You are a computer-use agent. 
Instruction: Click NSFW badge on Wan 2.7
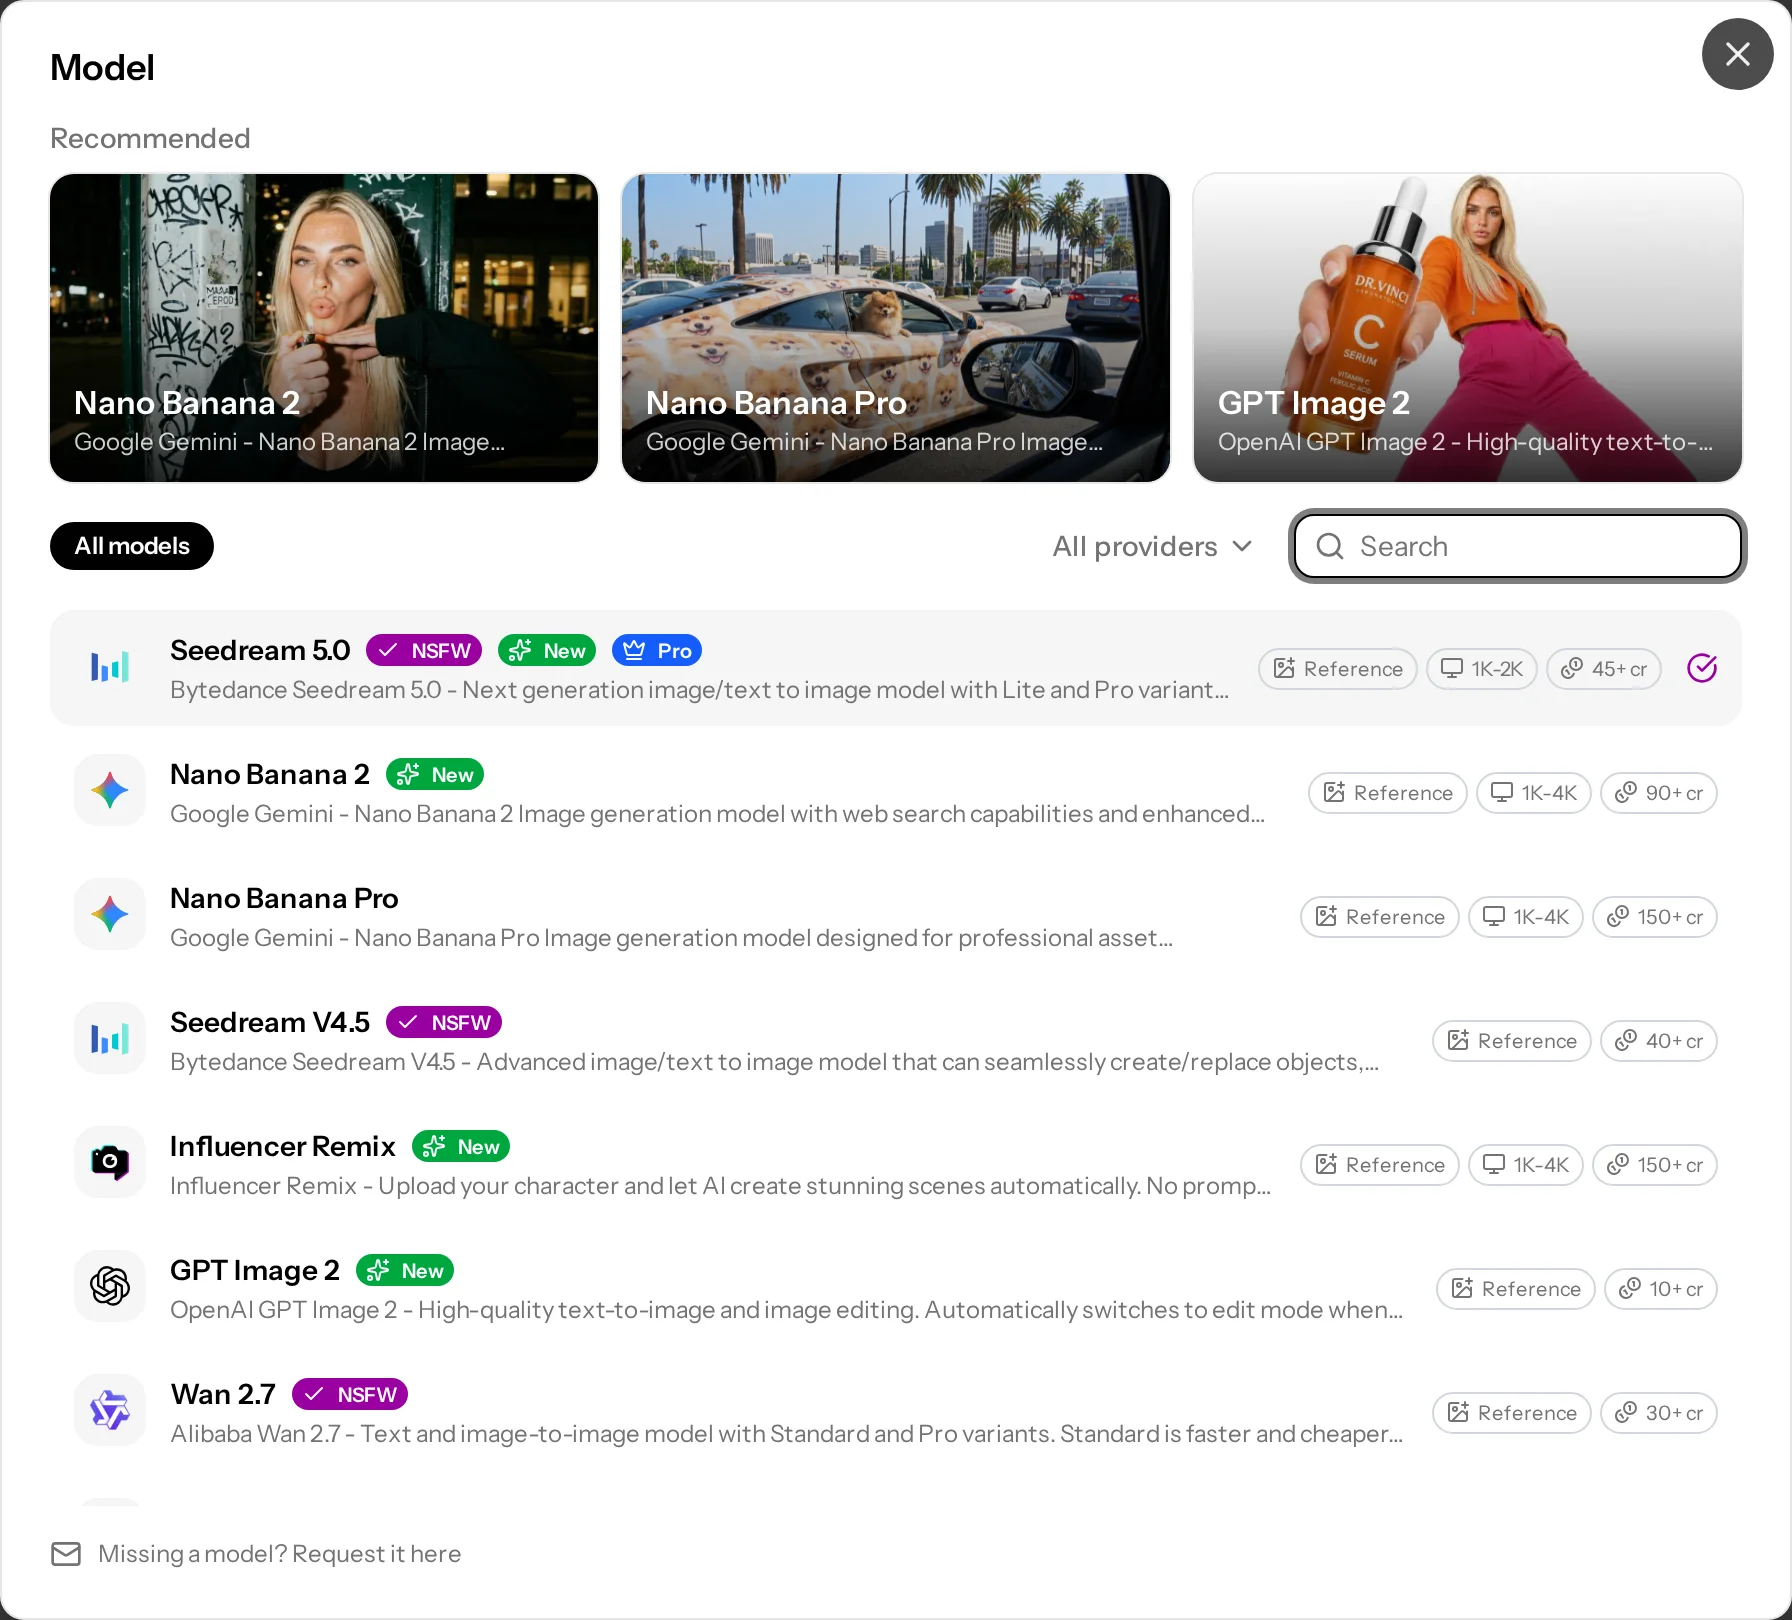click(350, 1395)
